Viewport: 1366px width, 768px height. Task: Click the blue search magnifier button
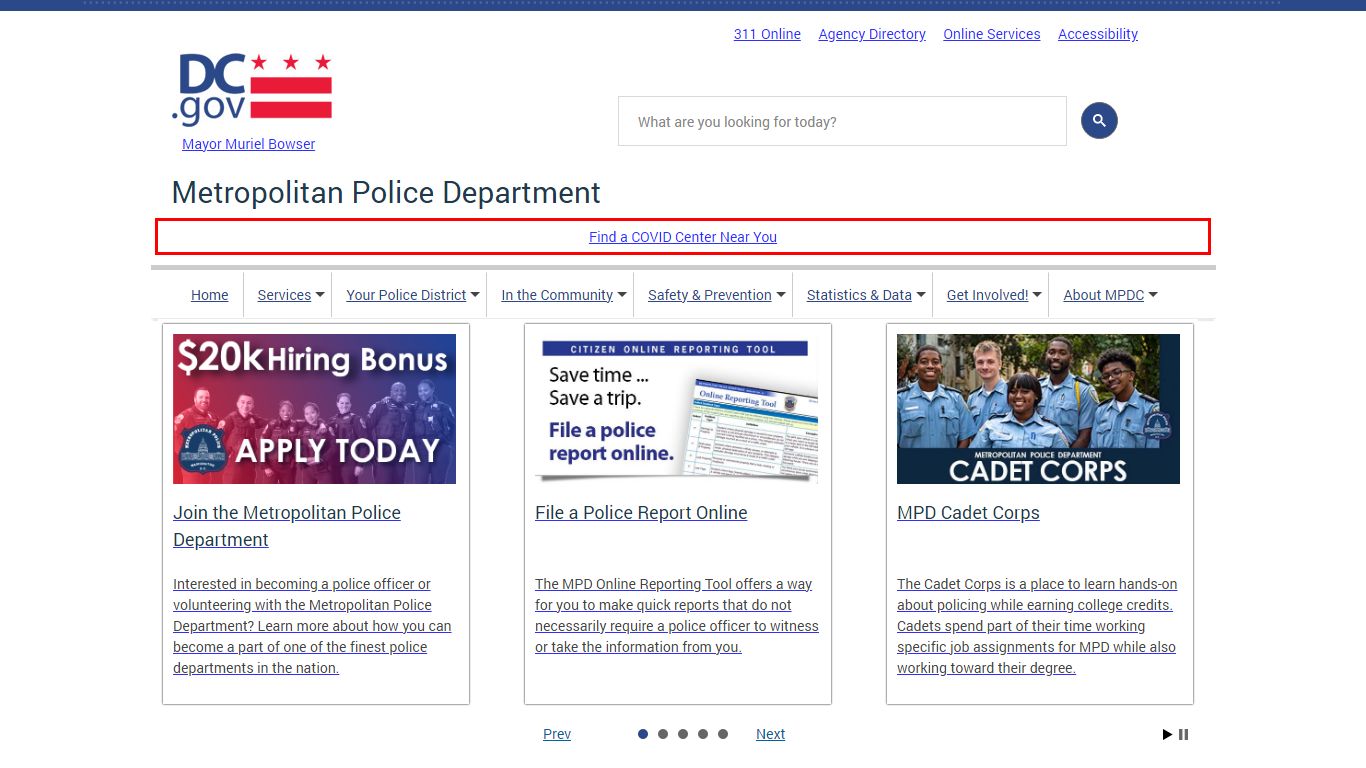(1099, 121)
